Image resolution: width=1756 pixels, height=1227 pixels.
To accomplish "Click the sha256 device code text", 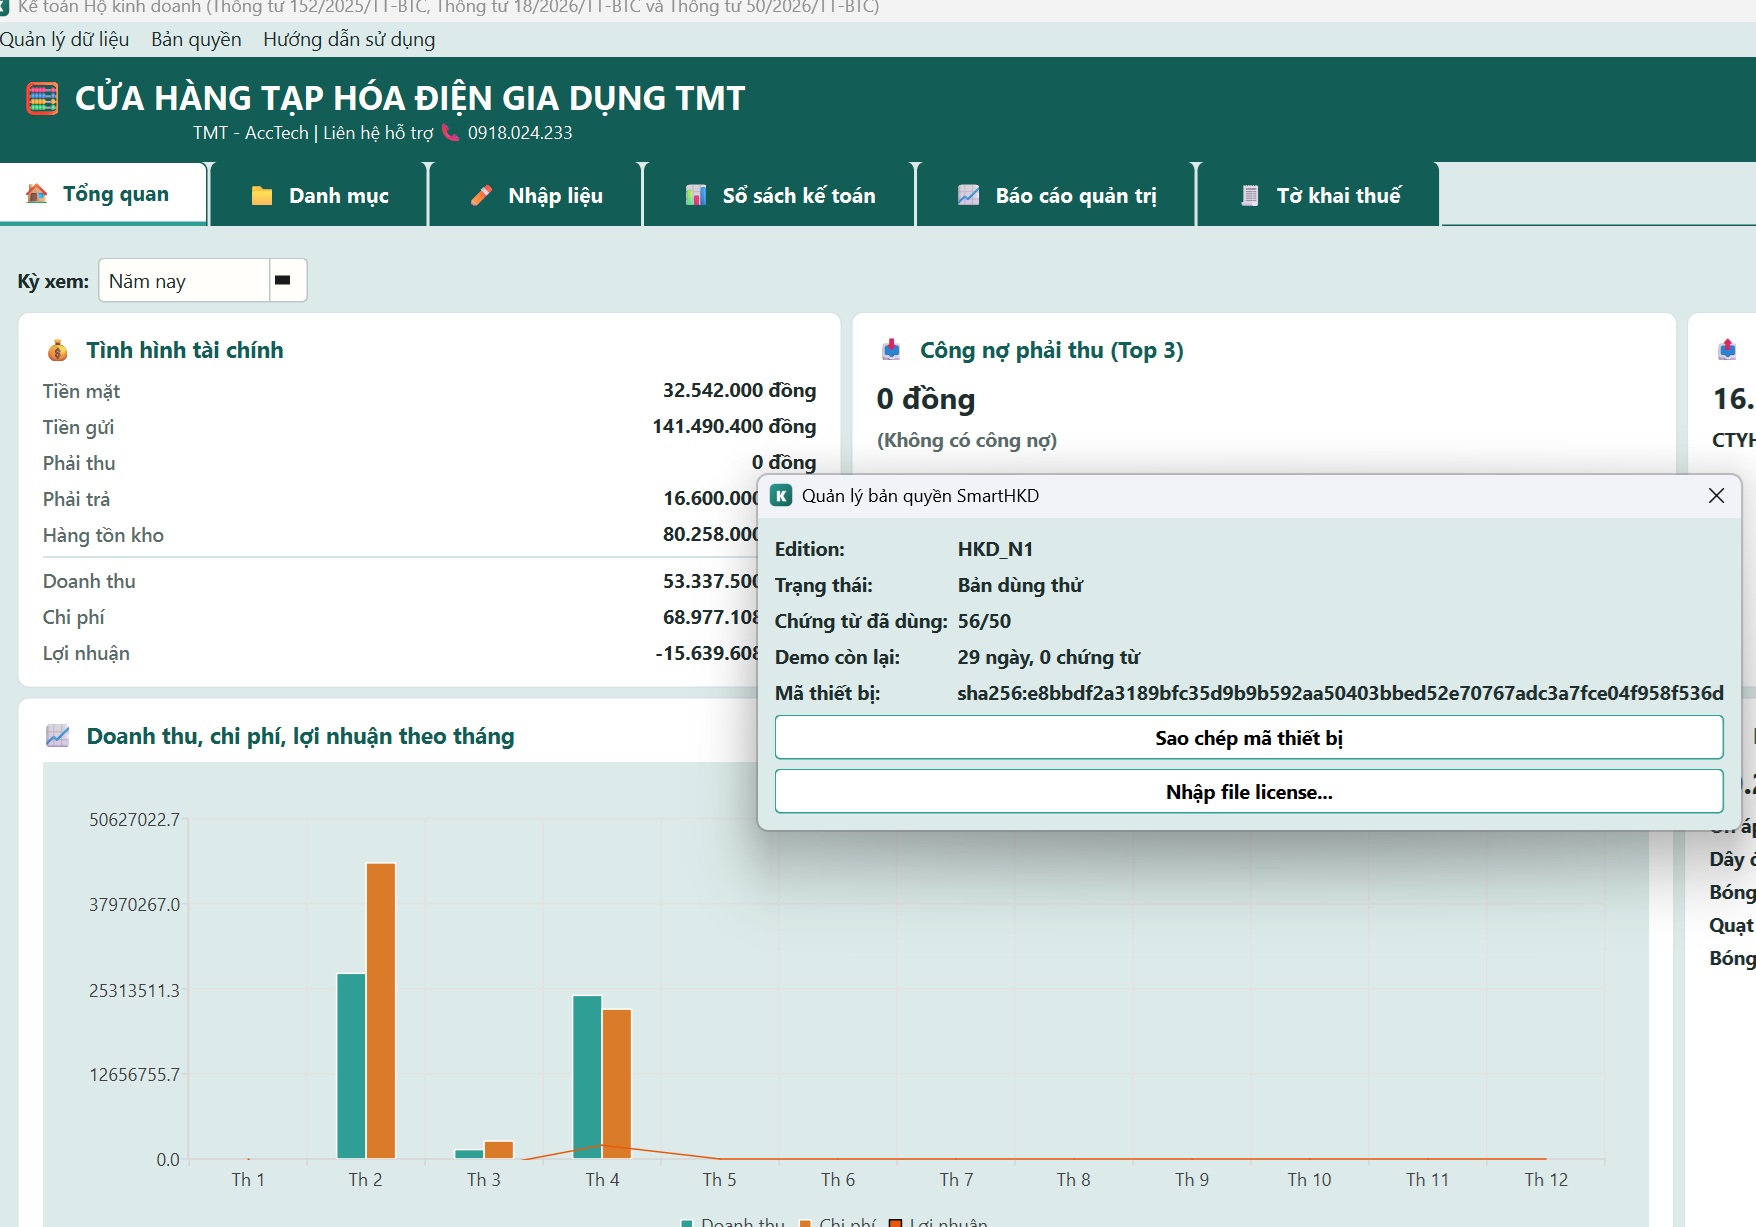I will pos(1340,693).
